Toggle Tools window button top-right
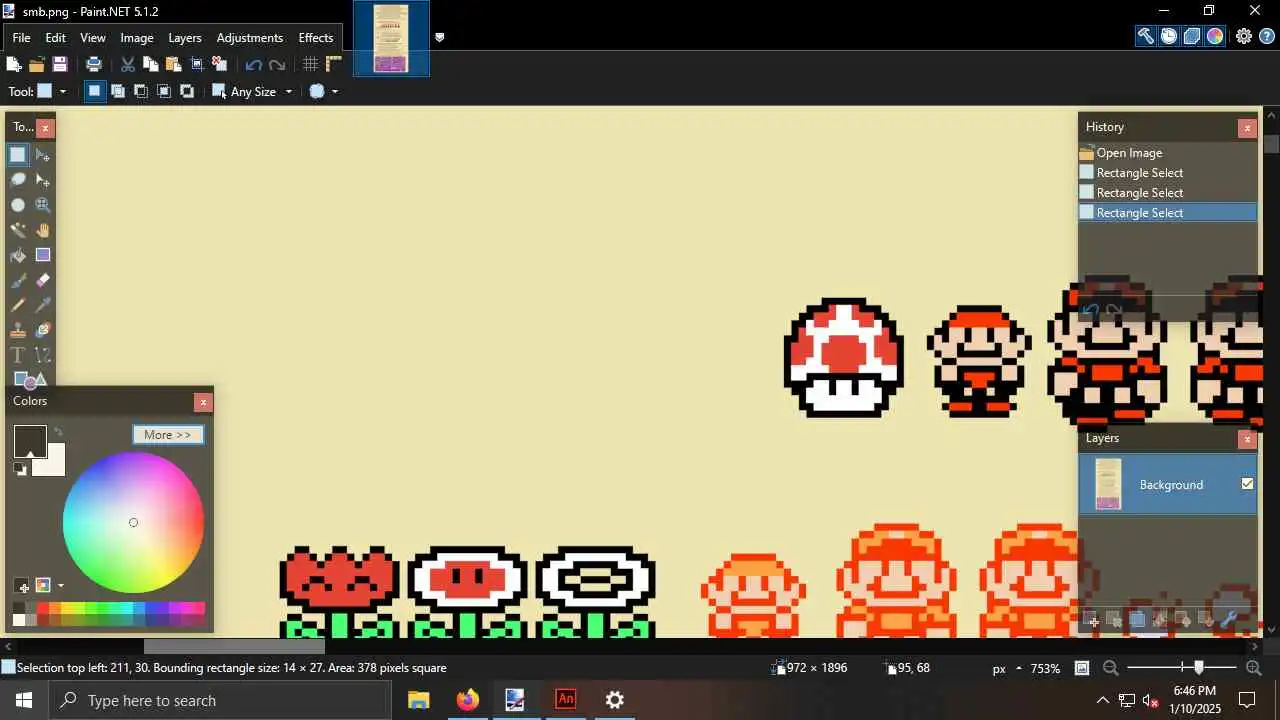This screenshot has width=1280, height=720. 1146,36
